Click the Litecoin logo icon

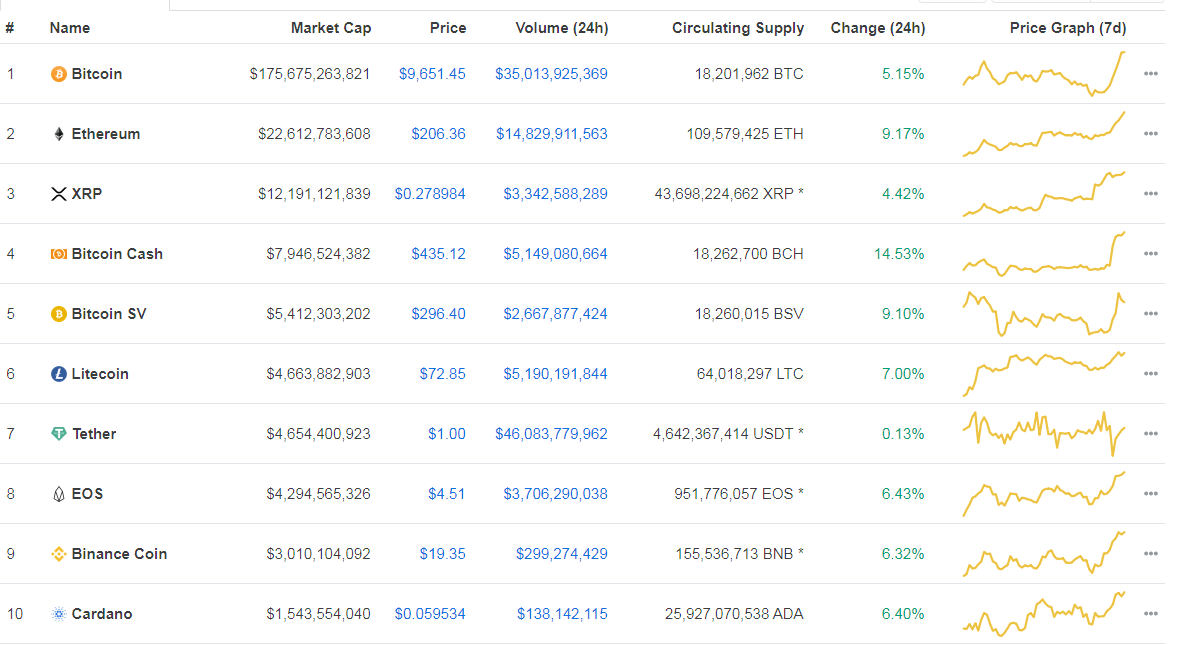59,374
